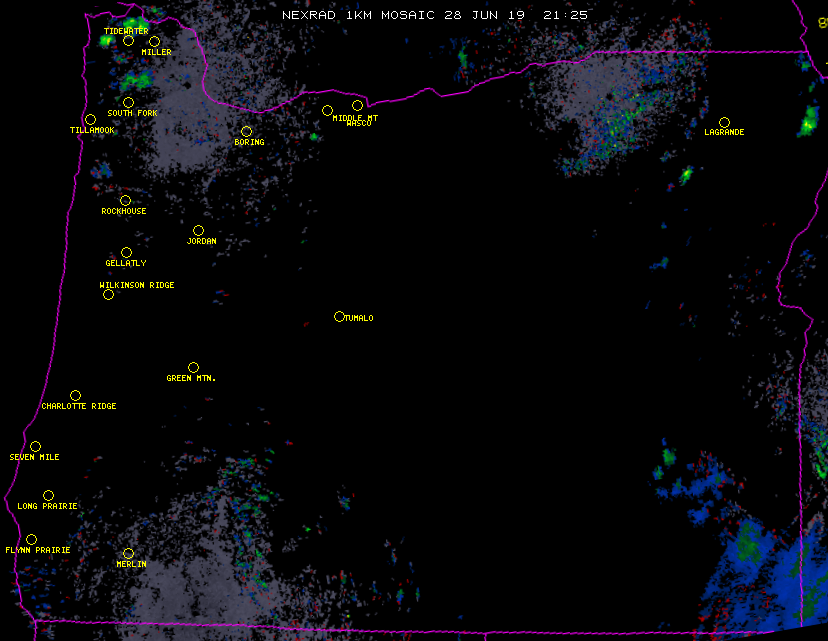Select the Seven Mile station marker

tap(35, 446)
